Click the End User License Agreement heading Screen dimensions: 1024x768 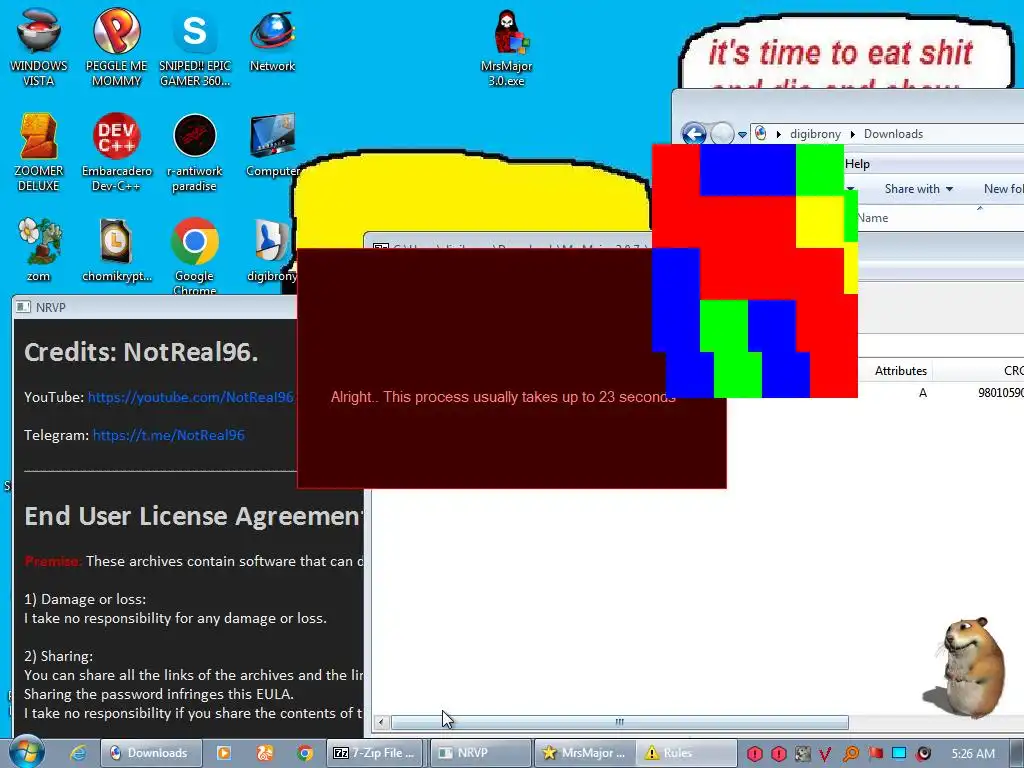coord(194,516)
